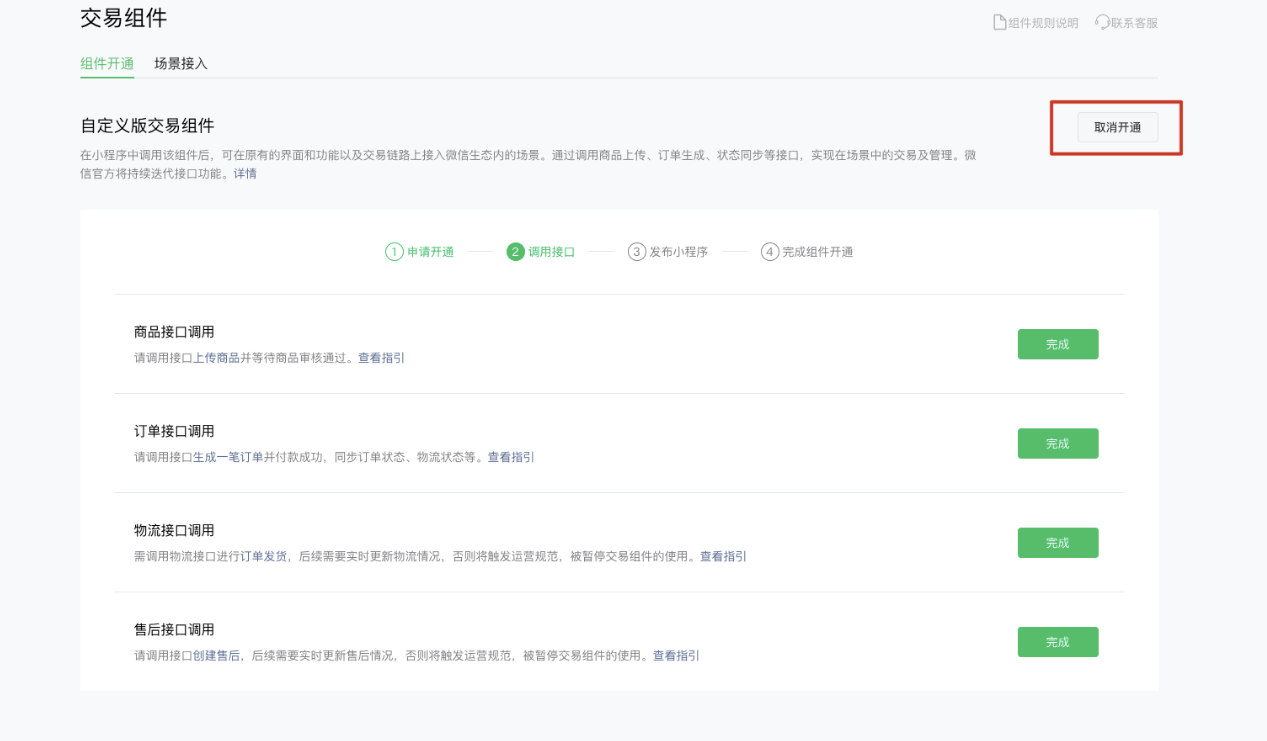1267x741 pixels.
Task: Open the 生成一笔订单 interface link
Action: [228, 457]
